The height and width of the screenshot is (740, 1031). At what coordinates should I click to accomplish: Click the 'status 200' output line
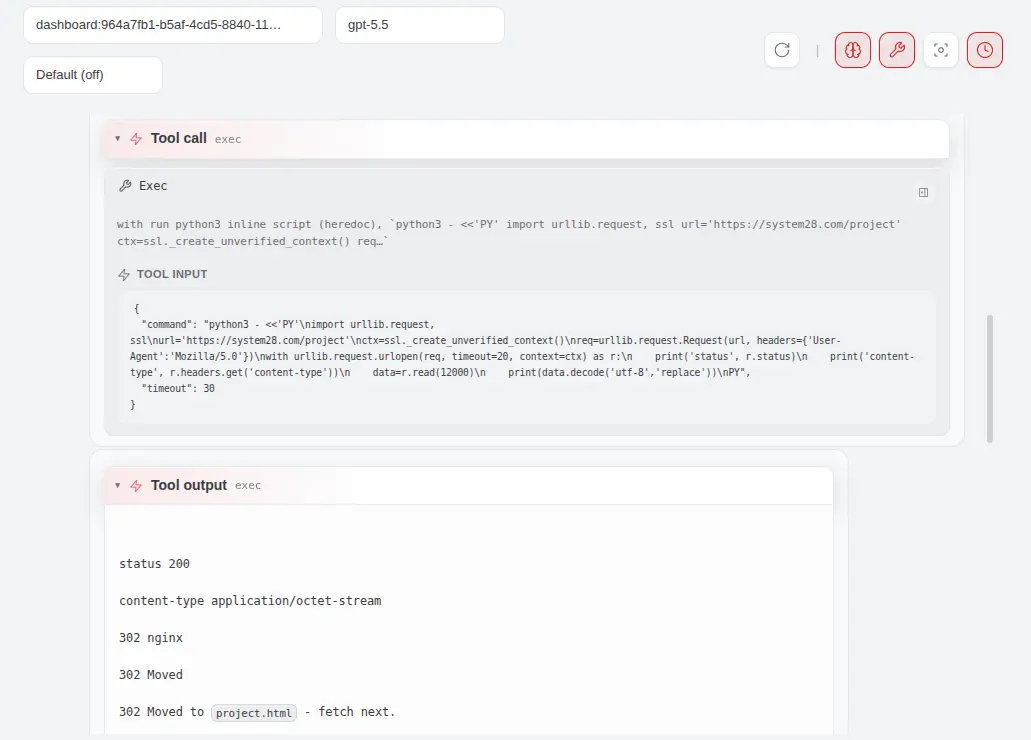[x=155, y=564]
